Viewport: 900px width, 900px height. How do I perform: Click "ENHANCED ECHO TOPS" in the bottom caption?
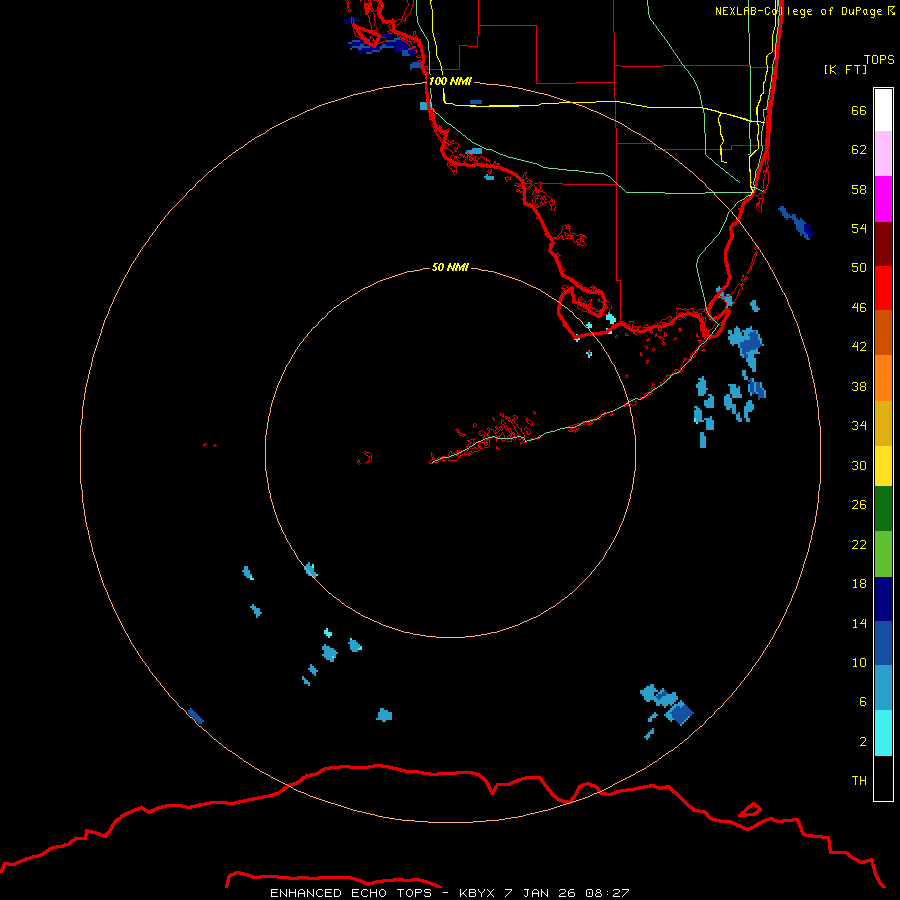(x=351, y=893)
